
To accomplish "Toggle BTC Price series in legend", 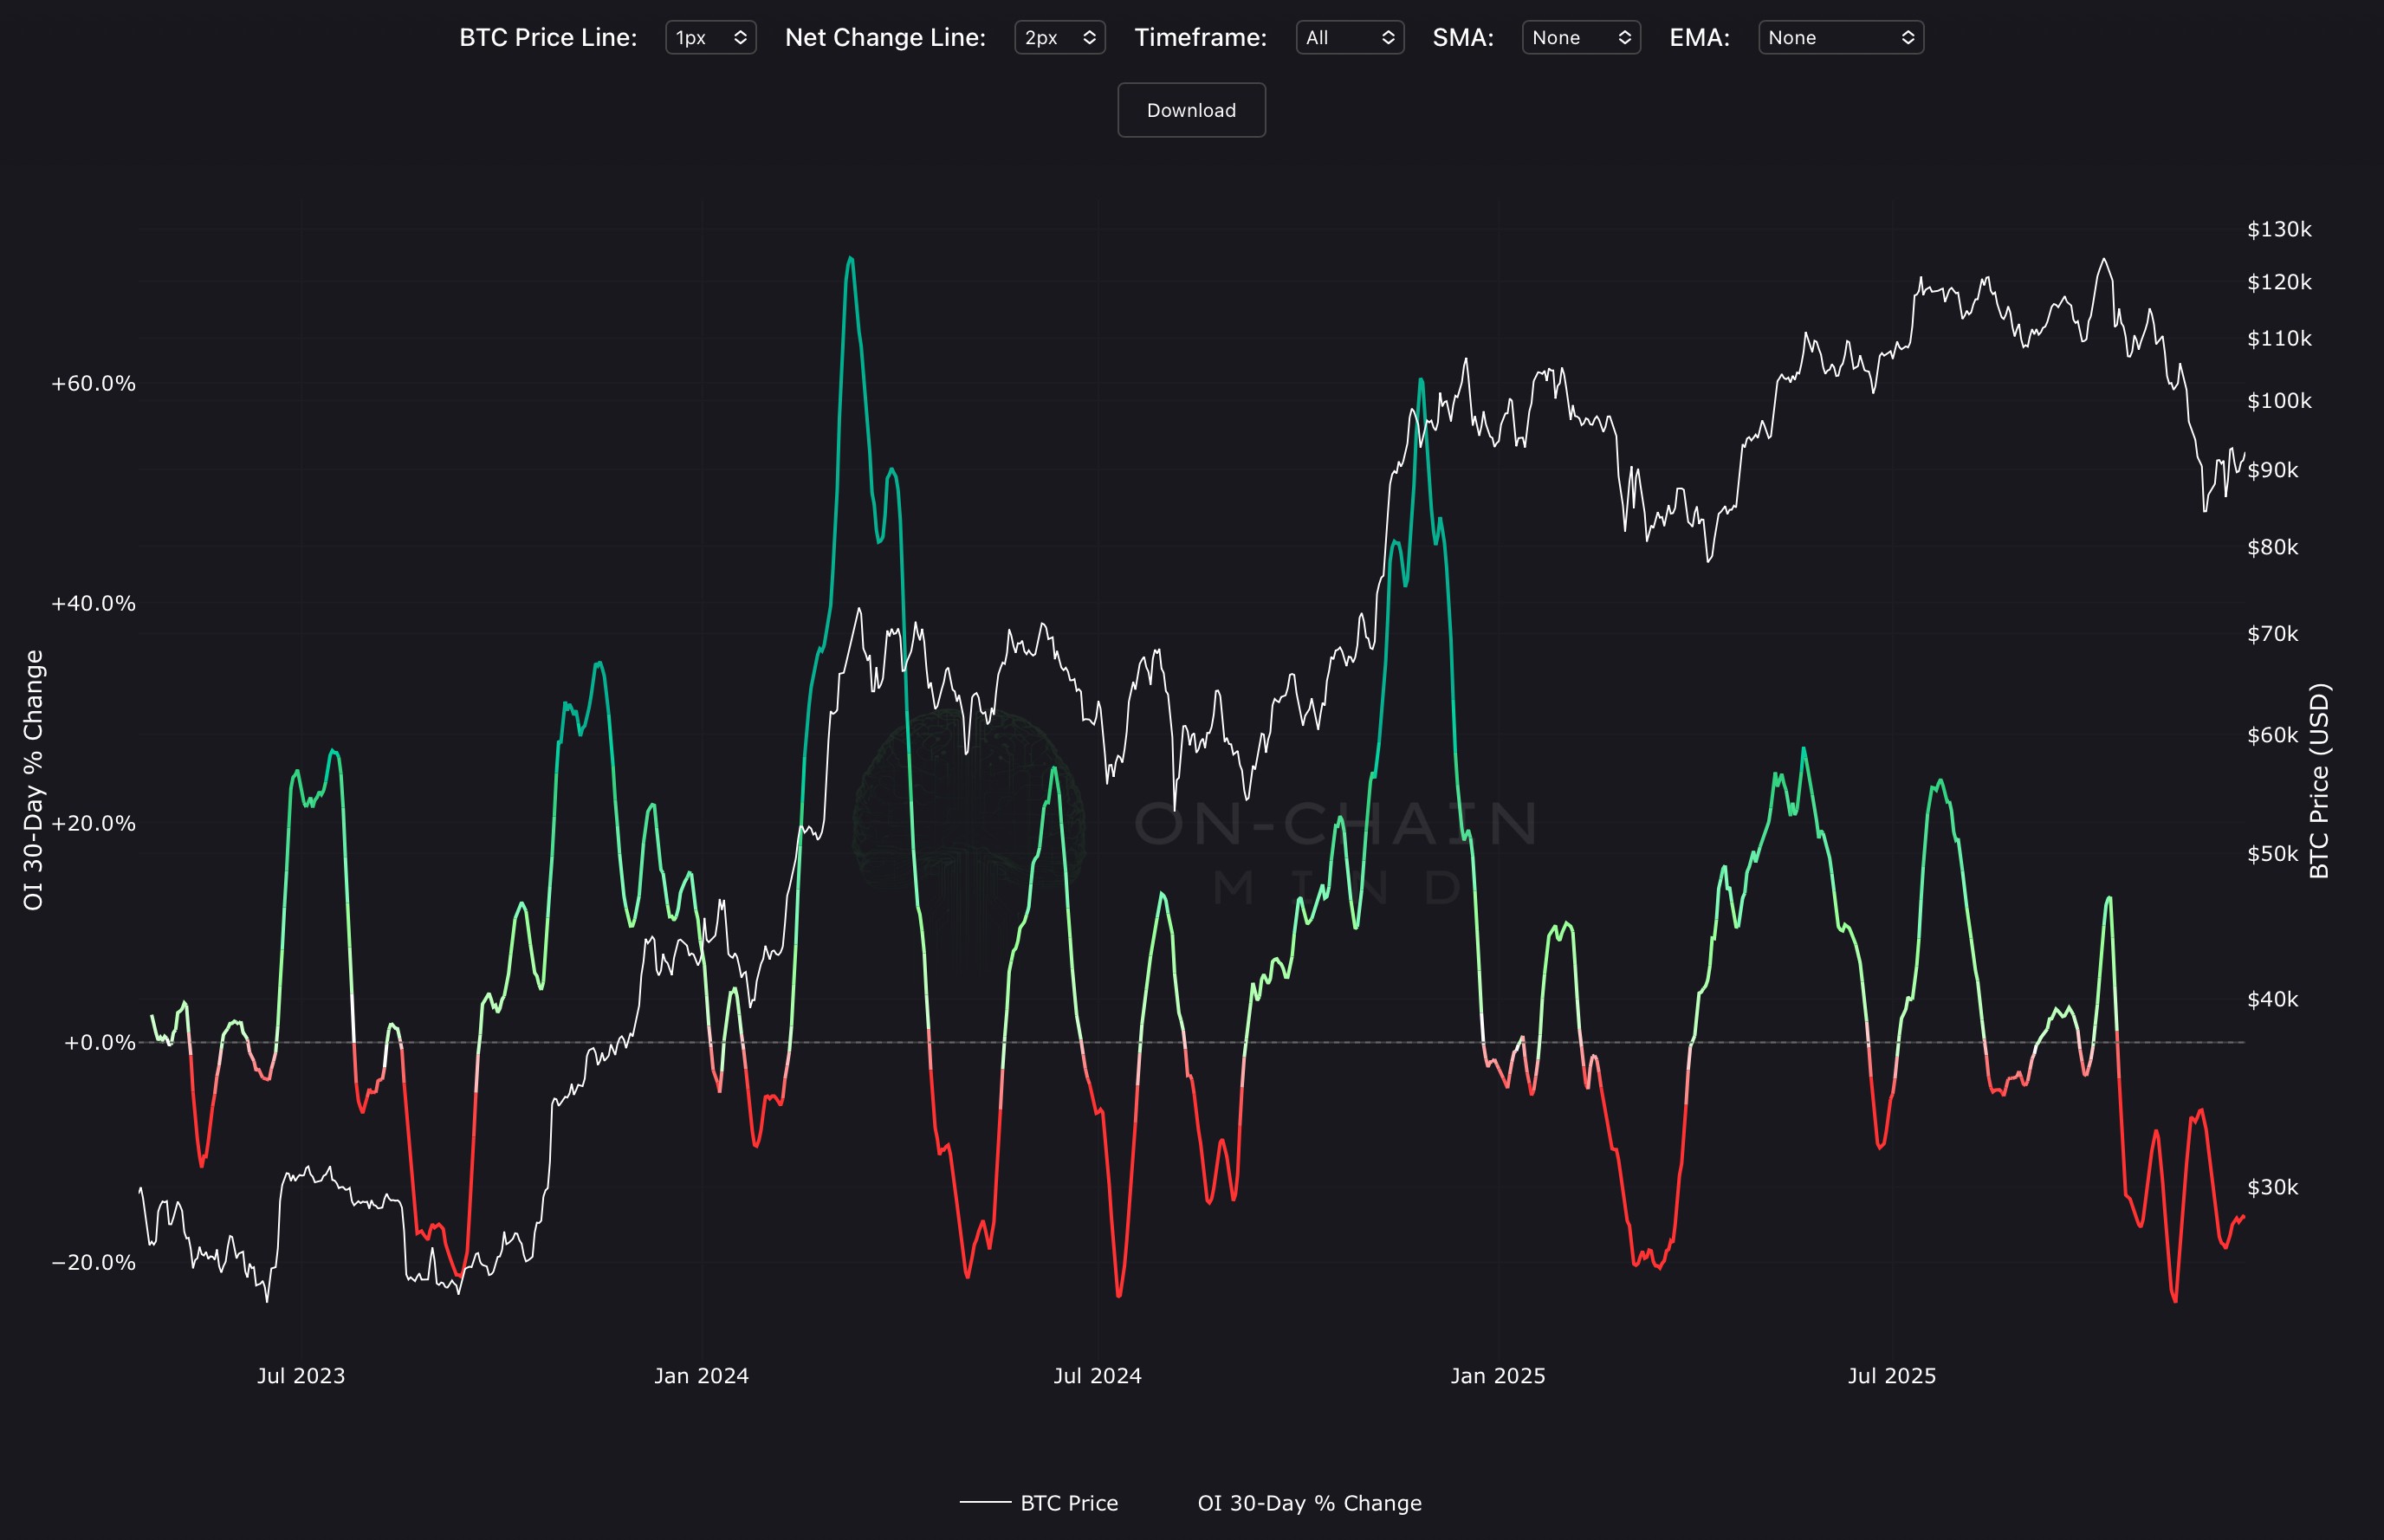I will (x=1068, y=1503).
